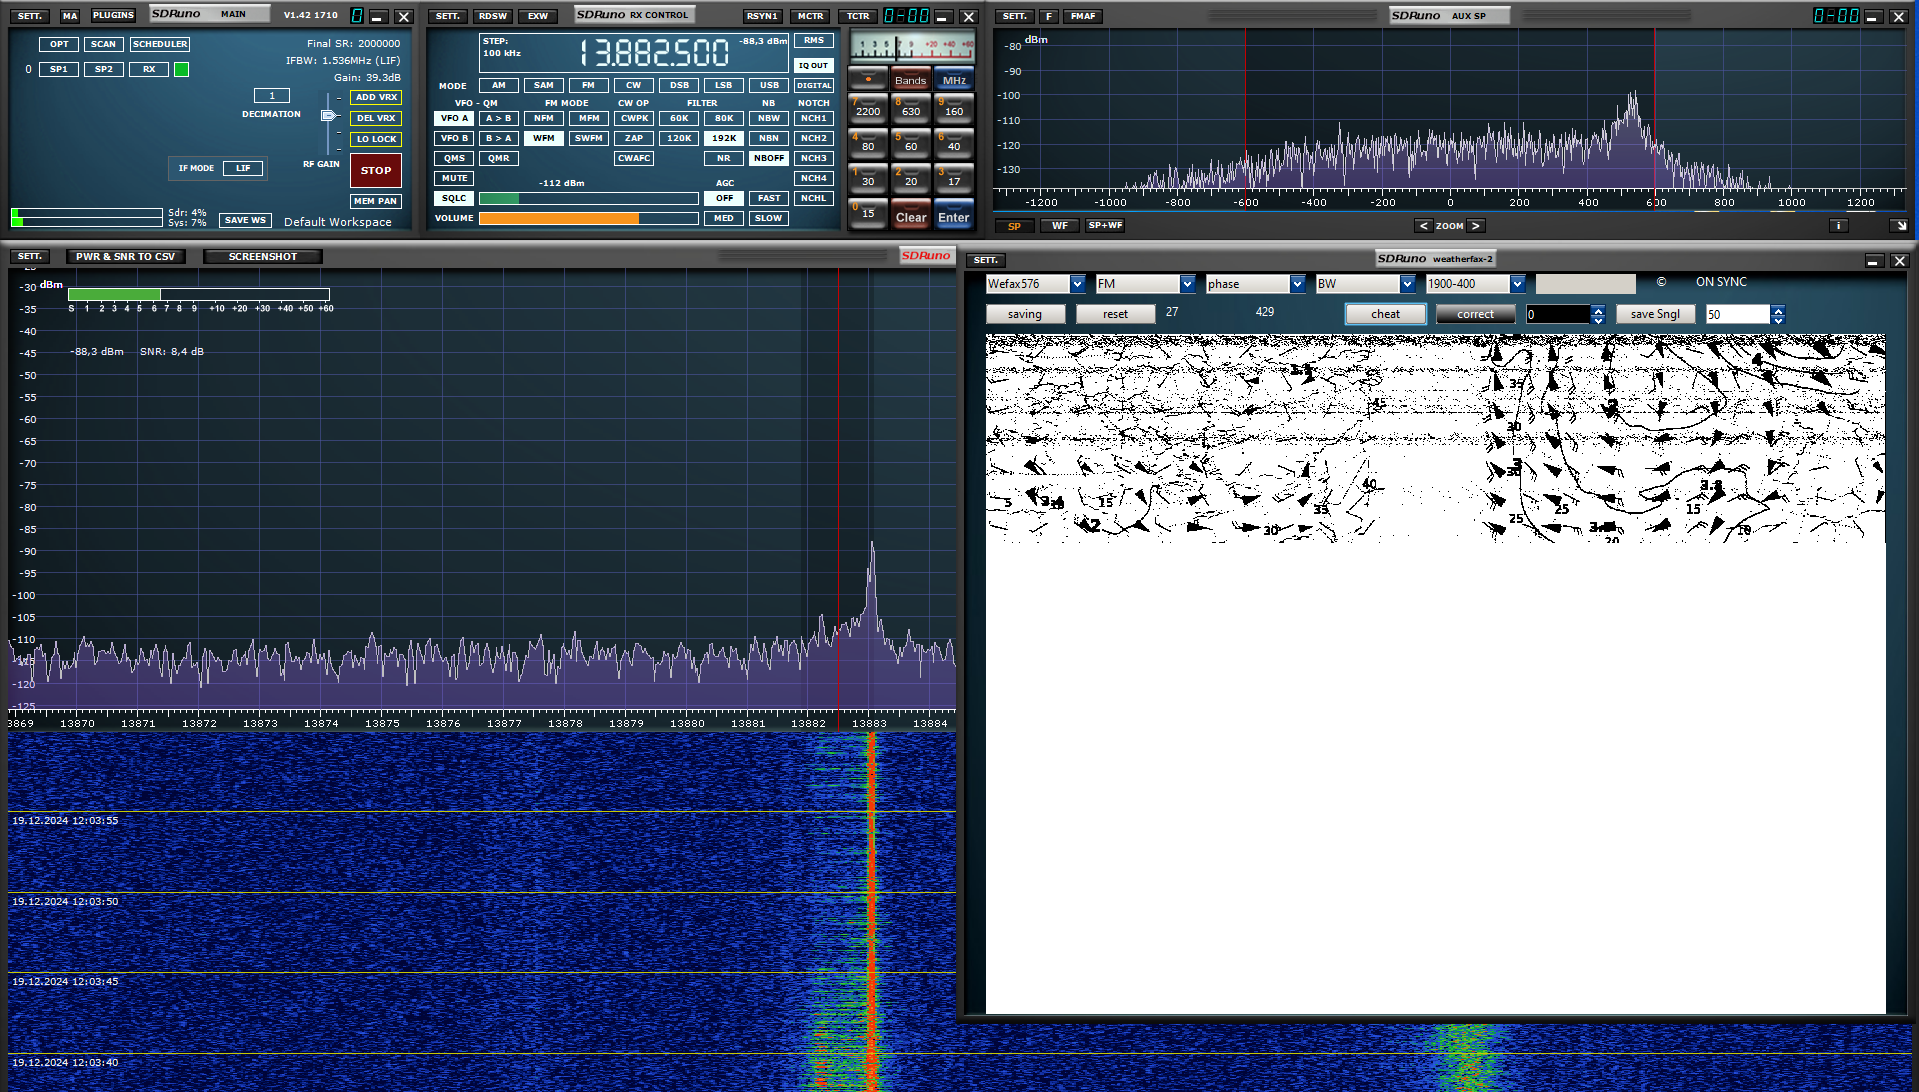Click the frequency display 13.882.500
The width and height of the screenshot is (1919, 1092).
(x=654, y=53)
